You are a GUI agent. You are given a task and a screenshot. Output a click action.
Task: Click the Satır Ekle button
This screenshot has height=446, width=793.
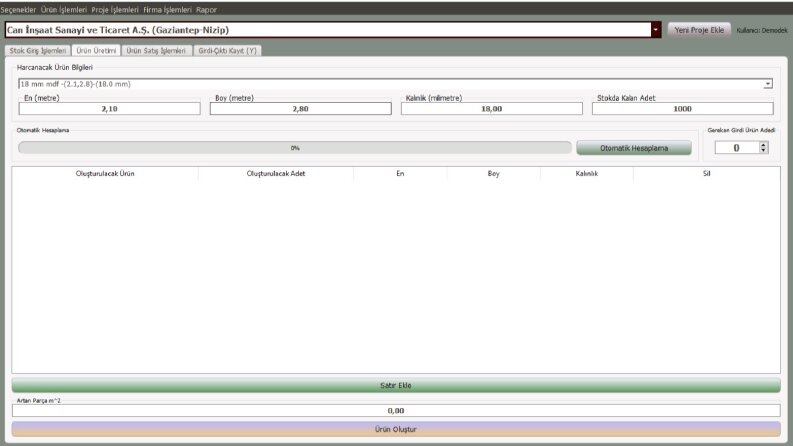coord(395,385)
